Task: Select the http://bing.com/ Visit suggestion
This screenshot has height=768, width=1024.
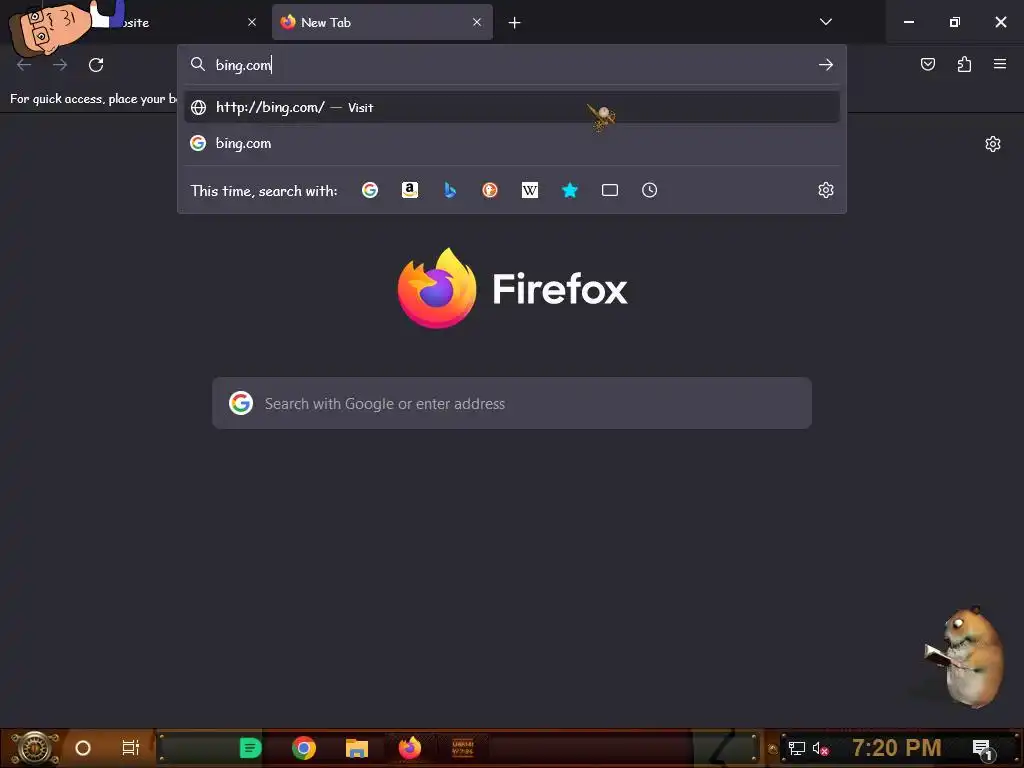Action: [512, 107]
